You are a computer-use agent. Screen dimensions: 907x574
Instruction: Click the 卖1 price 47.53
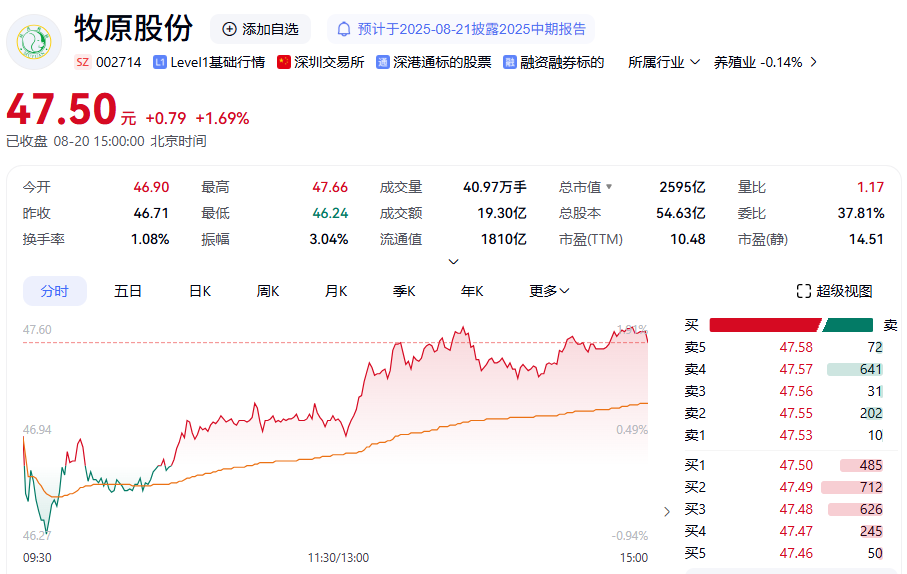[x=796, y=435]
